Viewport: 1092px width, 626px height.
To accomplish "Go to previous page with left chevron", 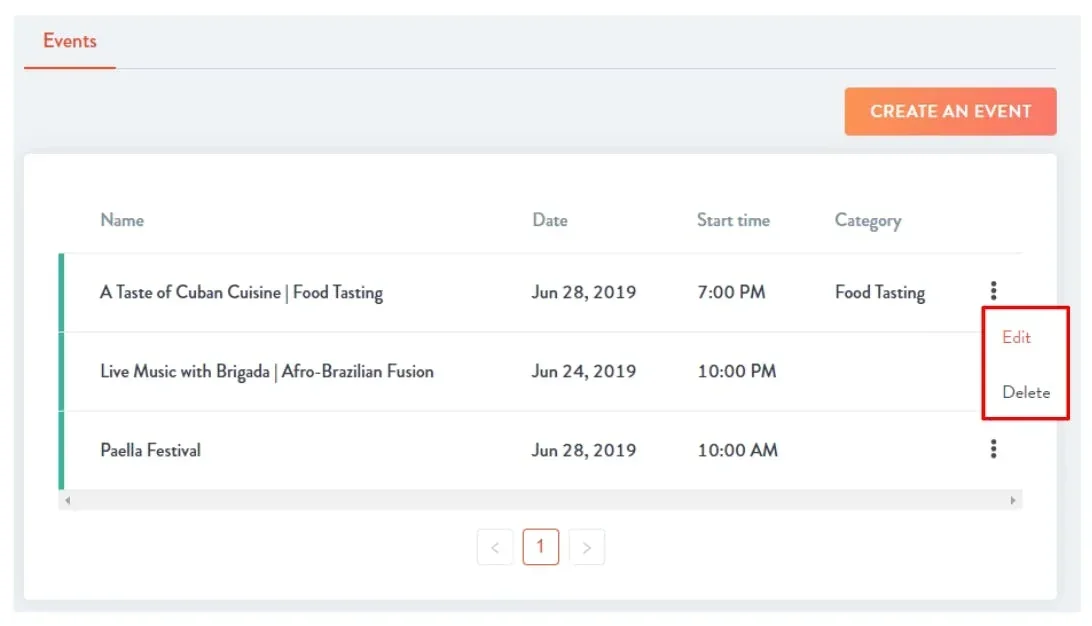I will point(495,547).
